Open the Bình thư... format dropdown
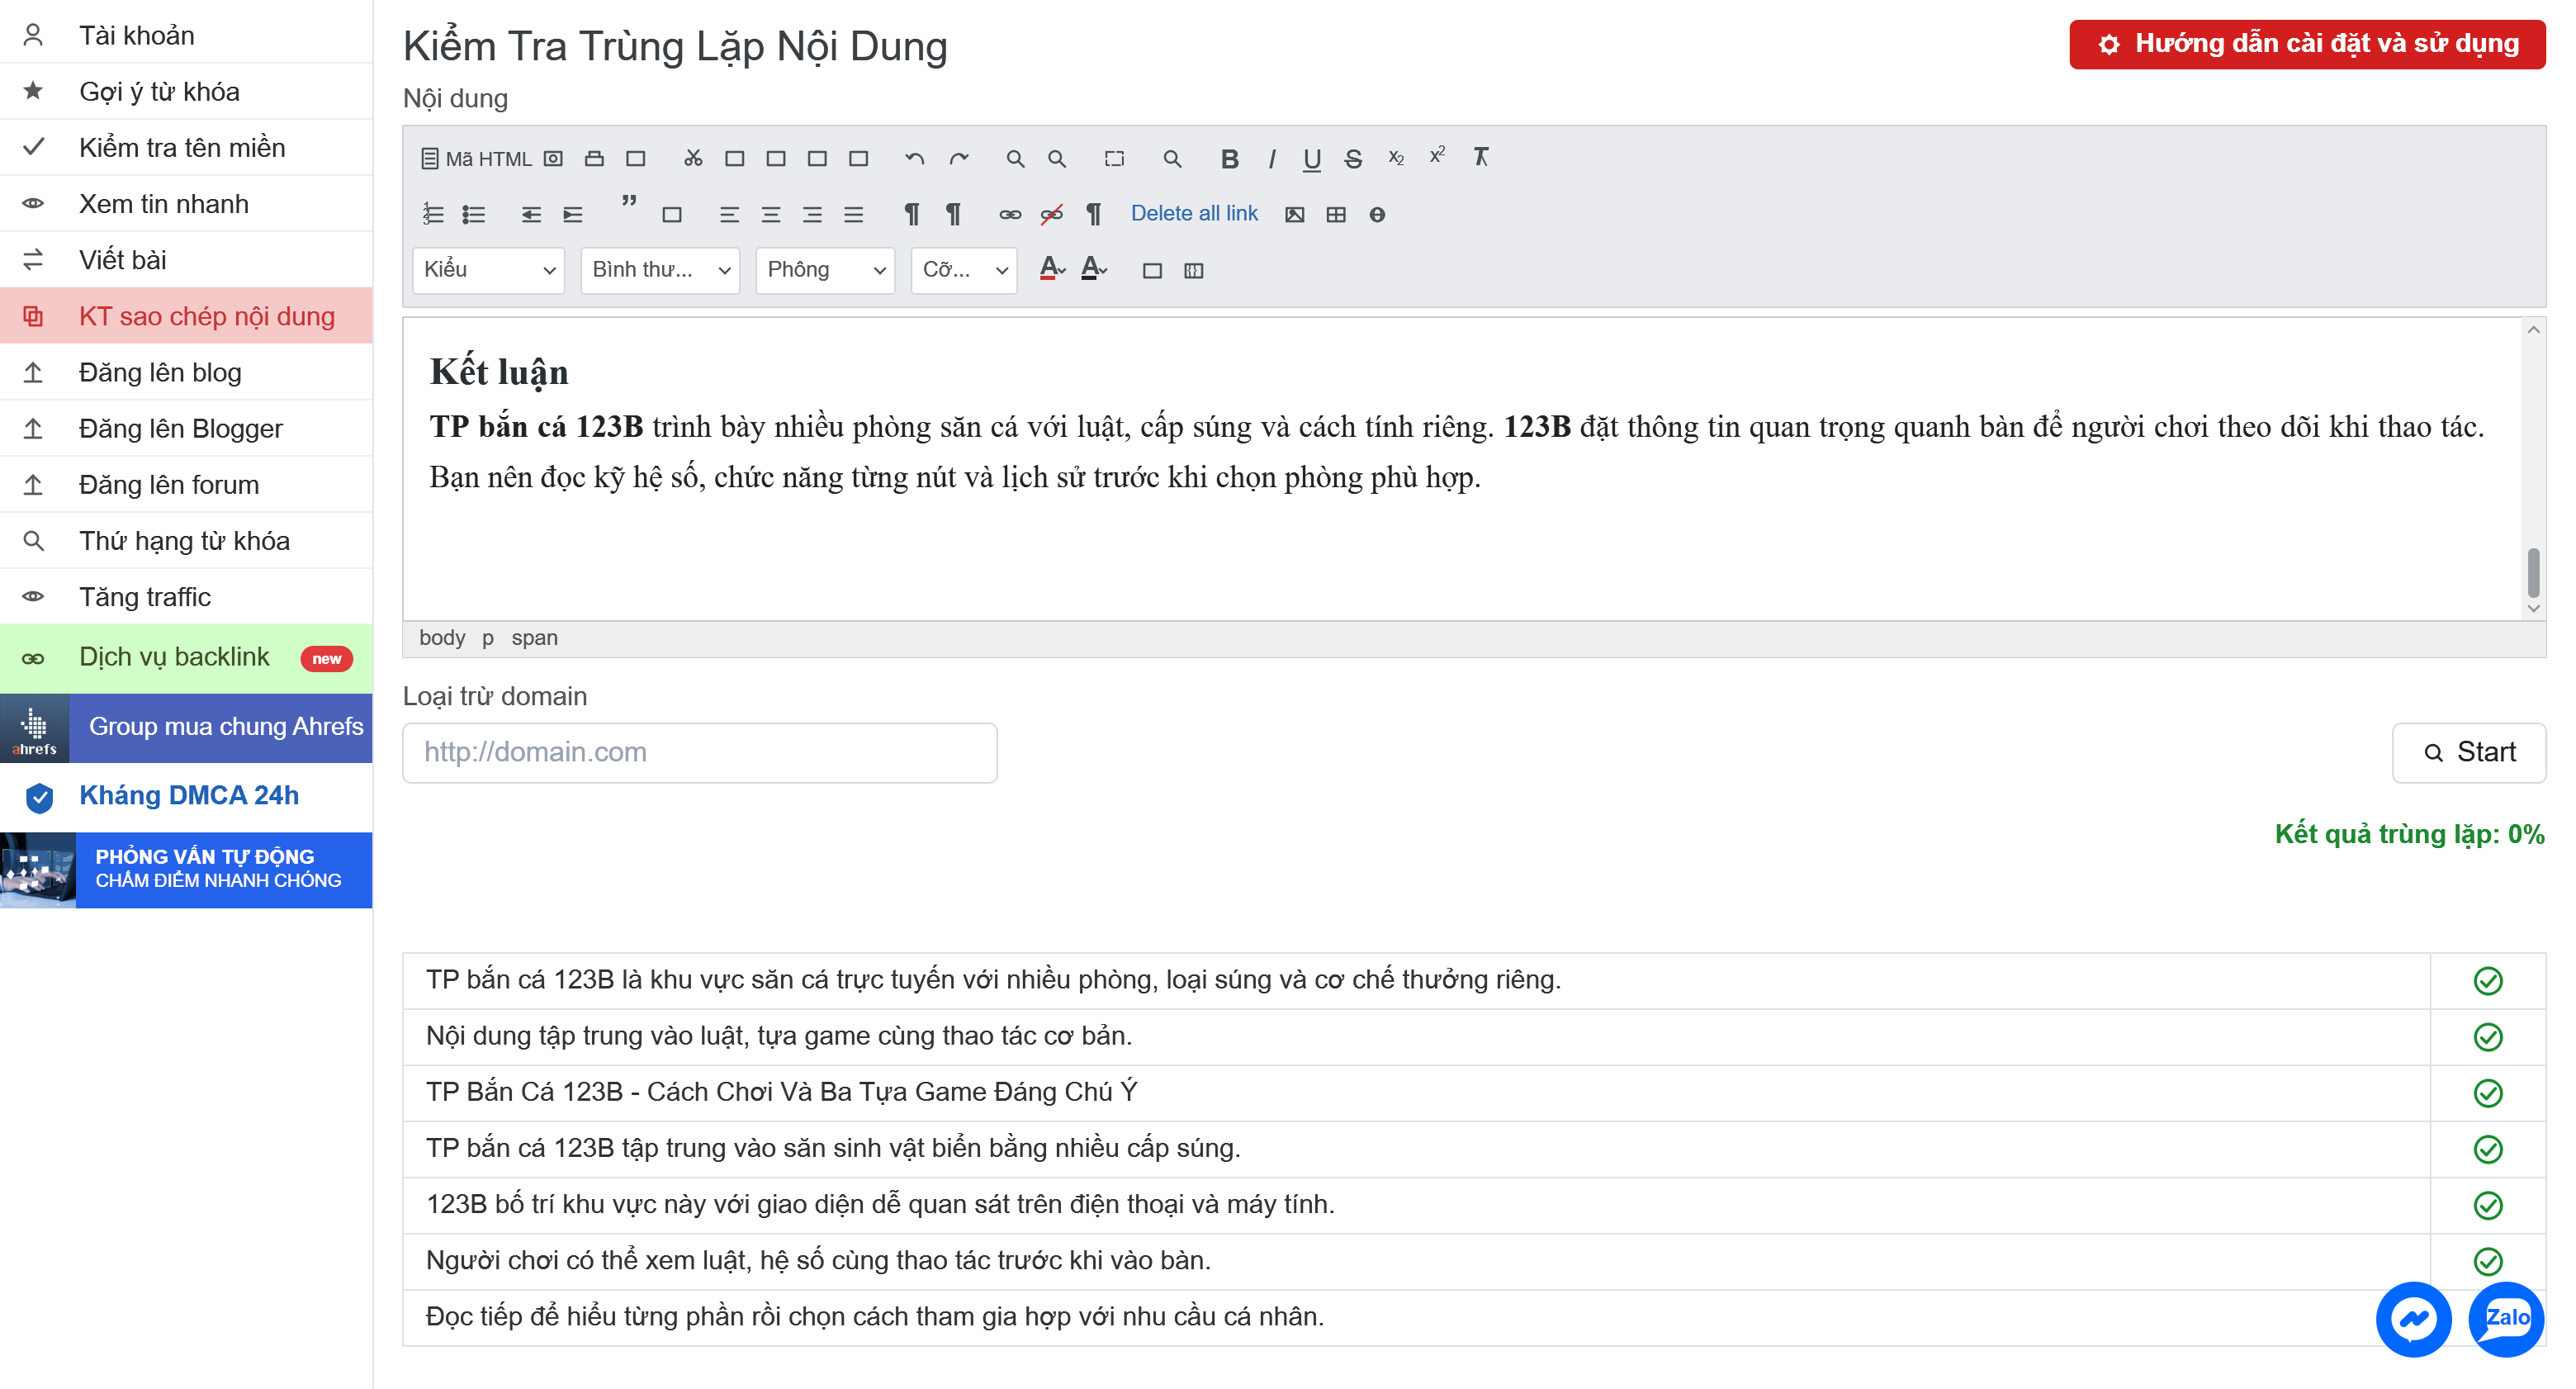 (x=660, y=270)
